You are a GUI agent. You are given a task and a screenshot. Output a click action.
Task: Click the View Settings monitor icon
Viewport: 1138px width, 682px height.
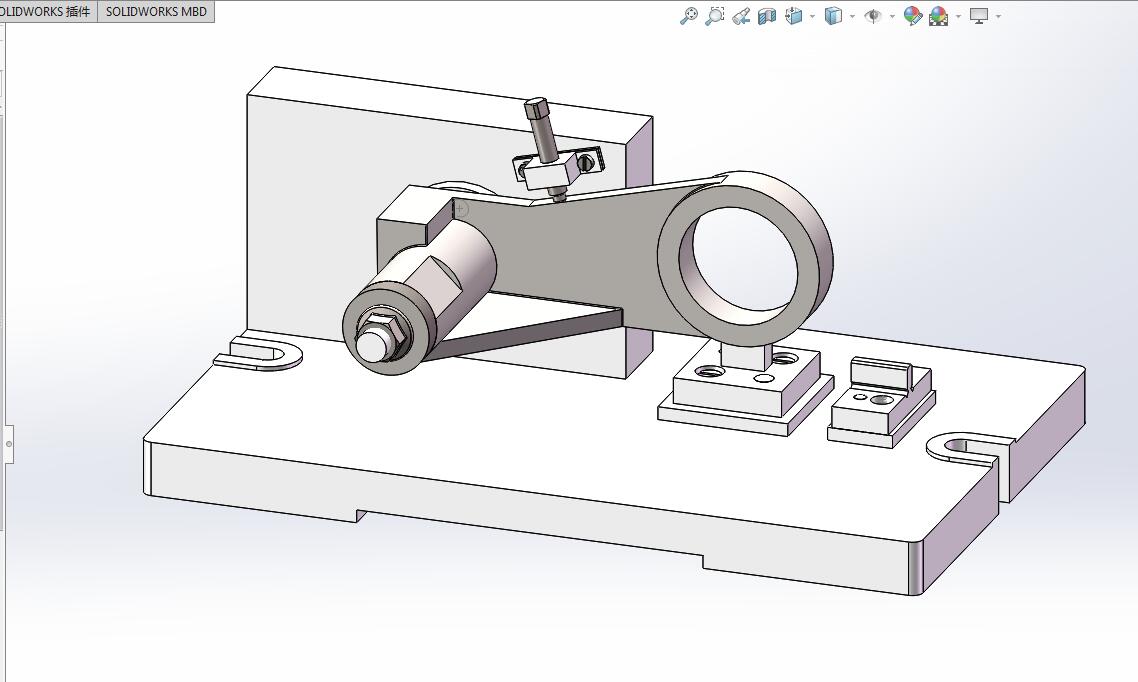[979, 15]
